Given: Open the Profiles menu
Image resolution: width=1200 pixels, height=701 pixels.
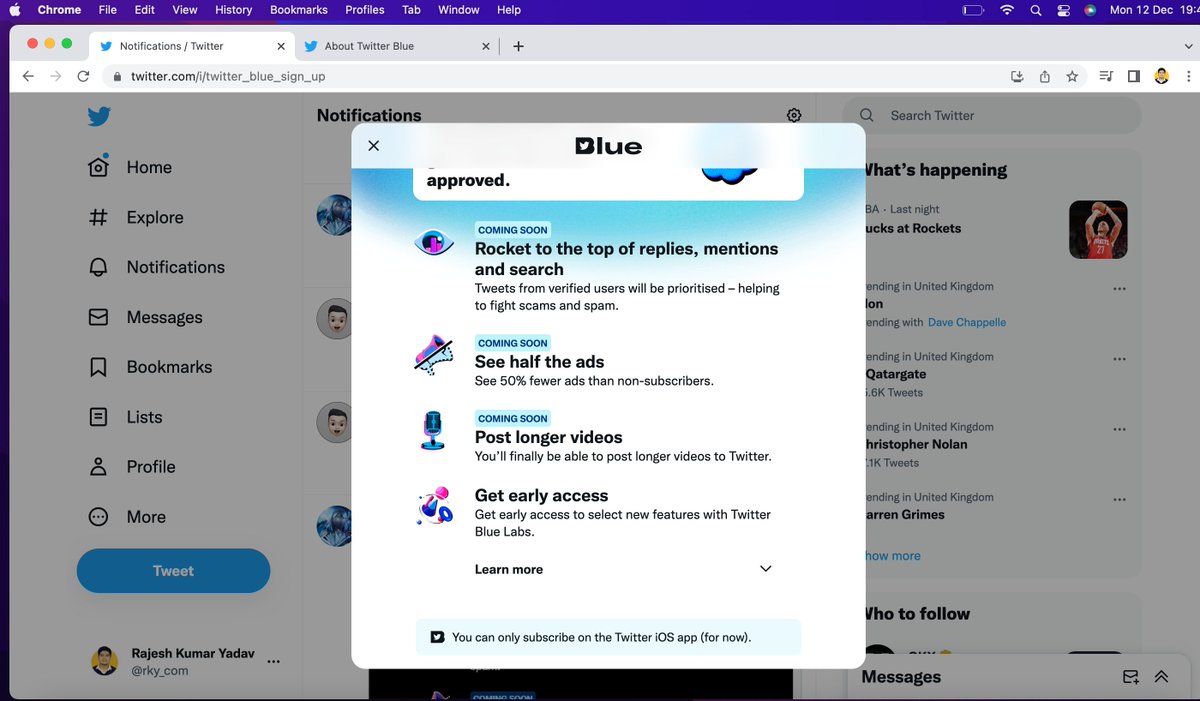Looking at the screenshot, I should pyautogui.click(x=365, y=10).
